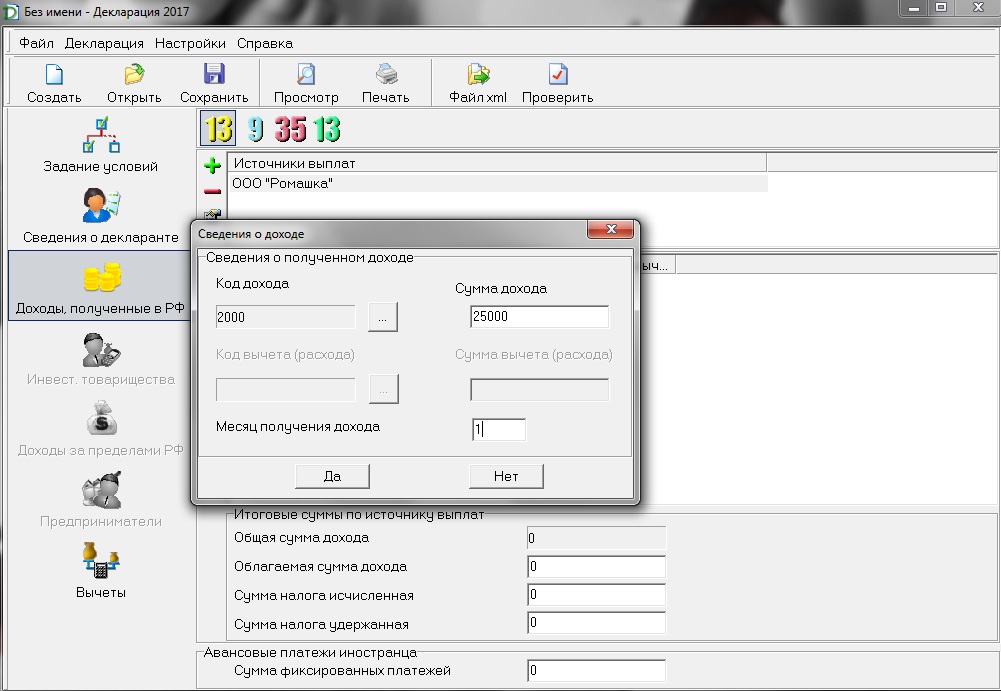This screenshot has width=1001, height=691.
Task: Add payment source with green plus
Action: coord(212,166)
